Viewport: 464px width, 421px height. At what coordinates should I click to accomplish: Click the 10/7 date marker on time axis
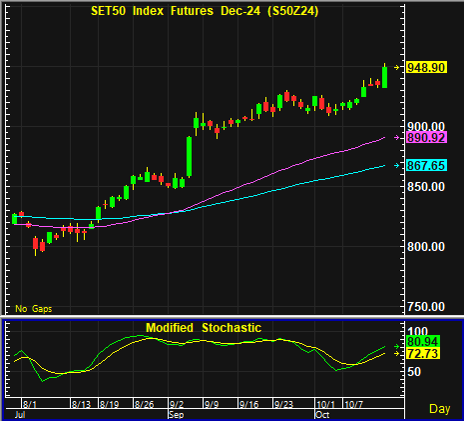[353, 404]
